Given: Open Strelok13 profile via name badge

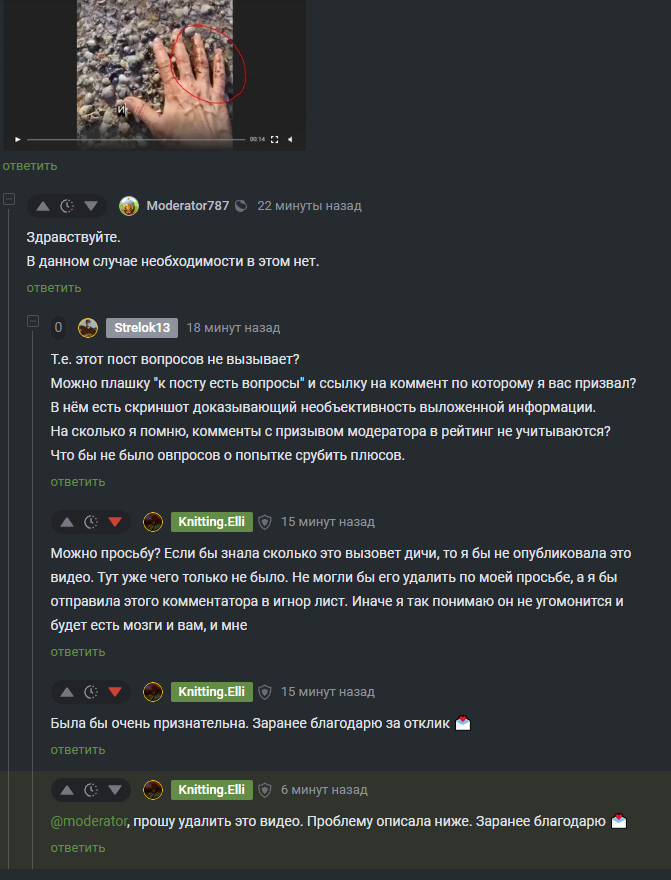Looking at the screenshot, I should pyautogui.click(x=142, y=328).
